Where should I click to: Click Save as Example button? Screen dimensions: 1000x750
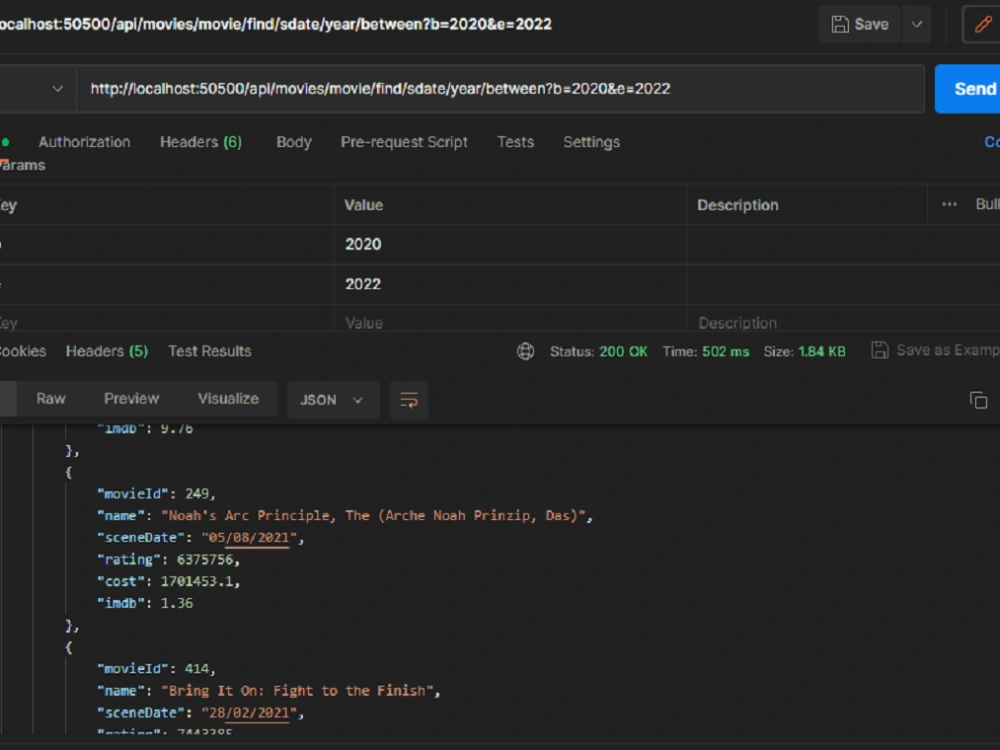tap(935, 350)
